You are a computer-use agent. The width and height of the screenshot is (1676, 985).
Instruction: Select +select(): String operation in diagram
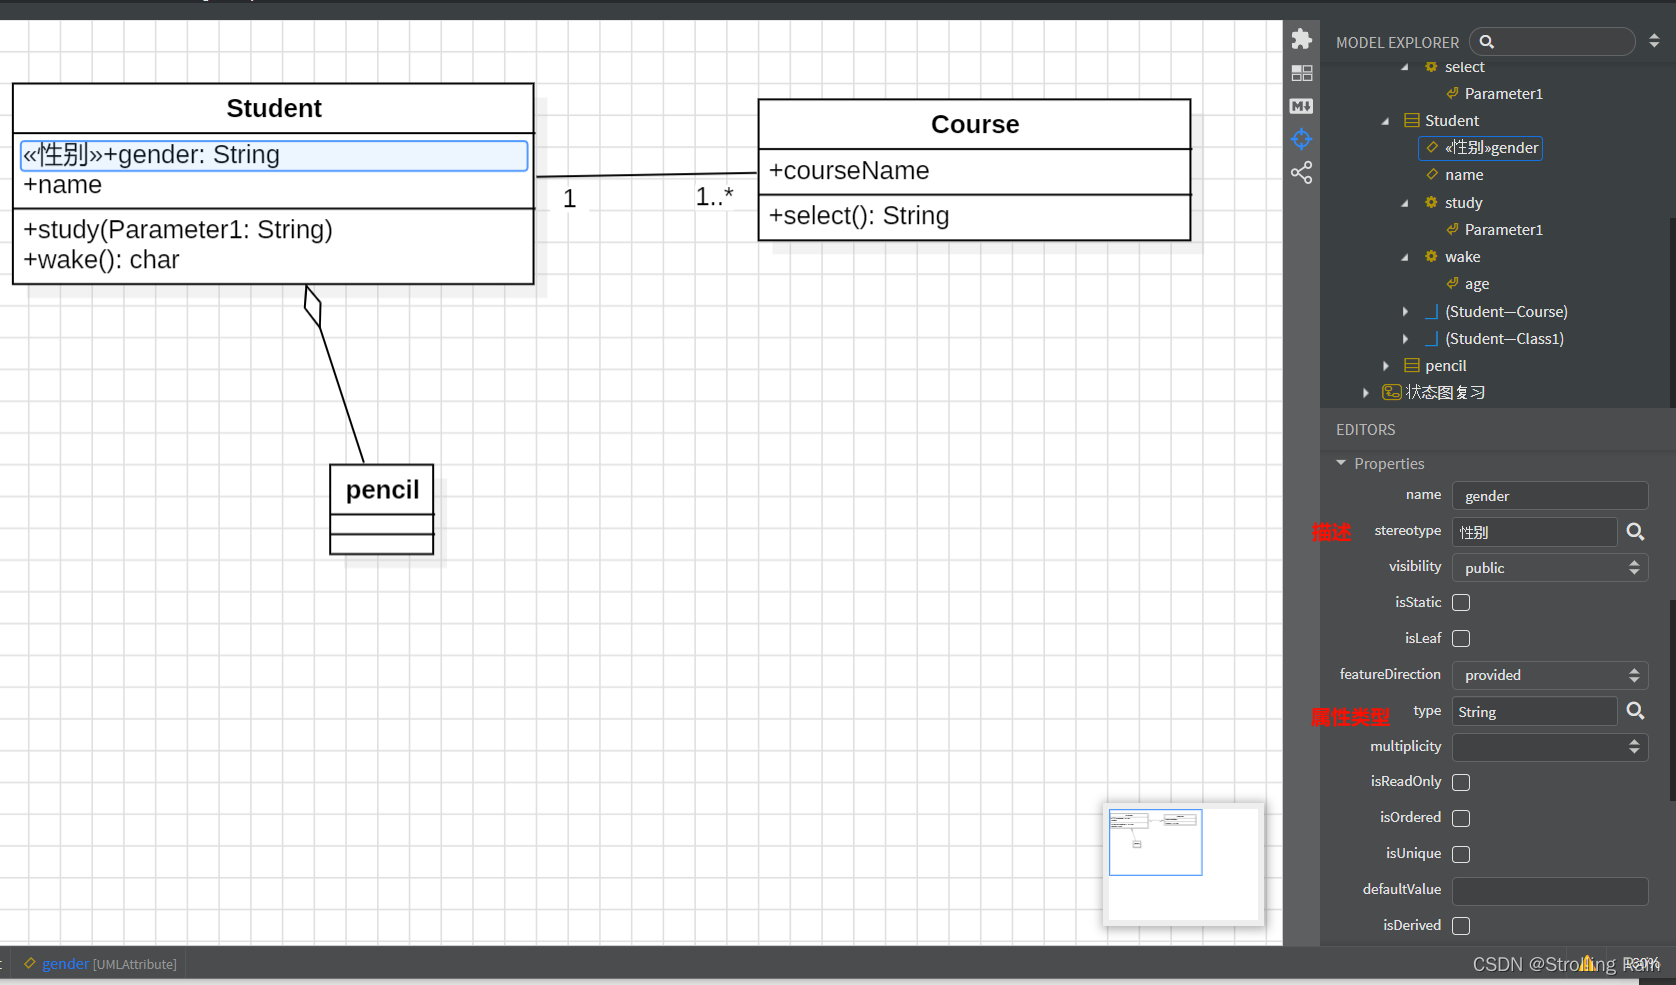click(x=859, y=216)
